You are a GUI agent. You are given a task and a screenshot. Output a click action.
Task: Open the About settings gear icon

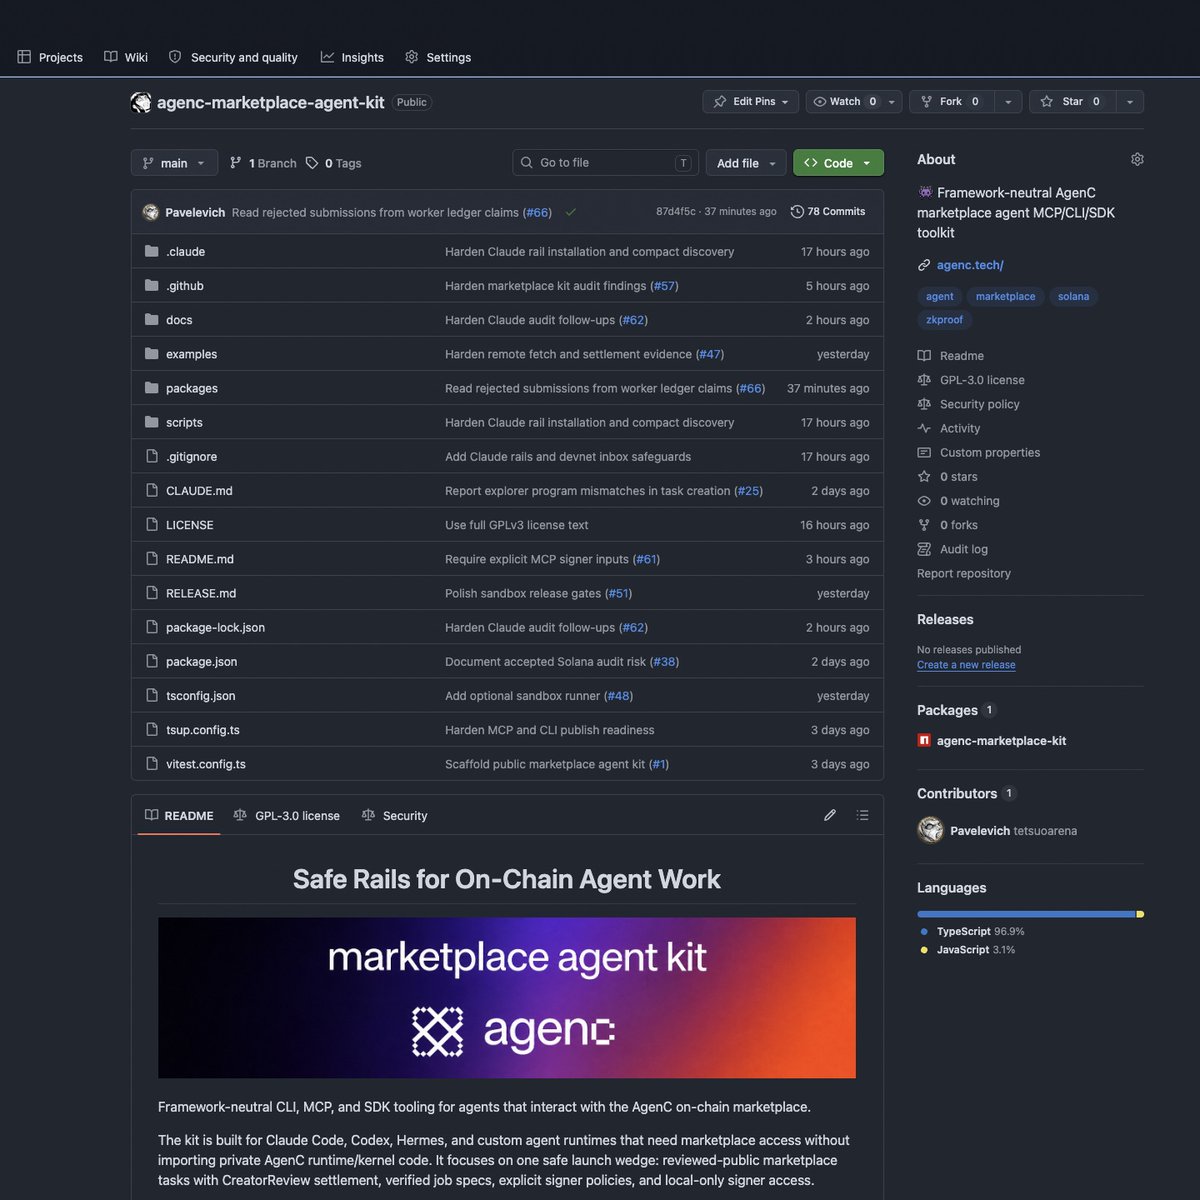point(1137,159)
